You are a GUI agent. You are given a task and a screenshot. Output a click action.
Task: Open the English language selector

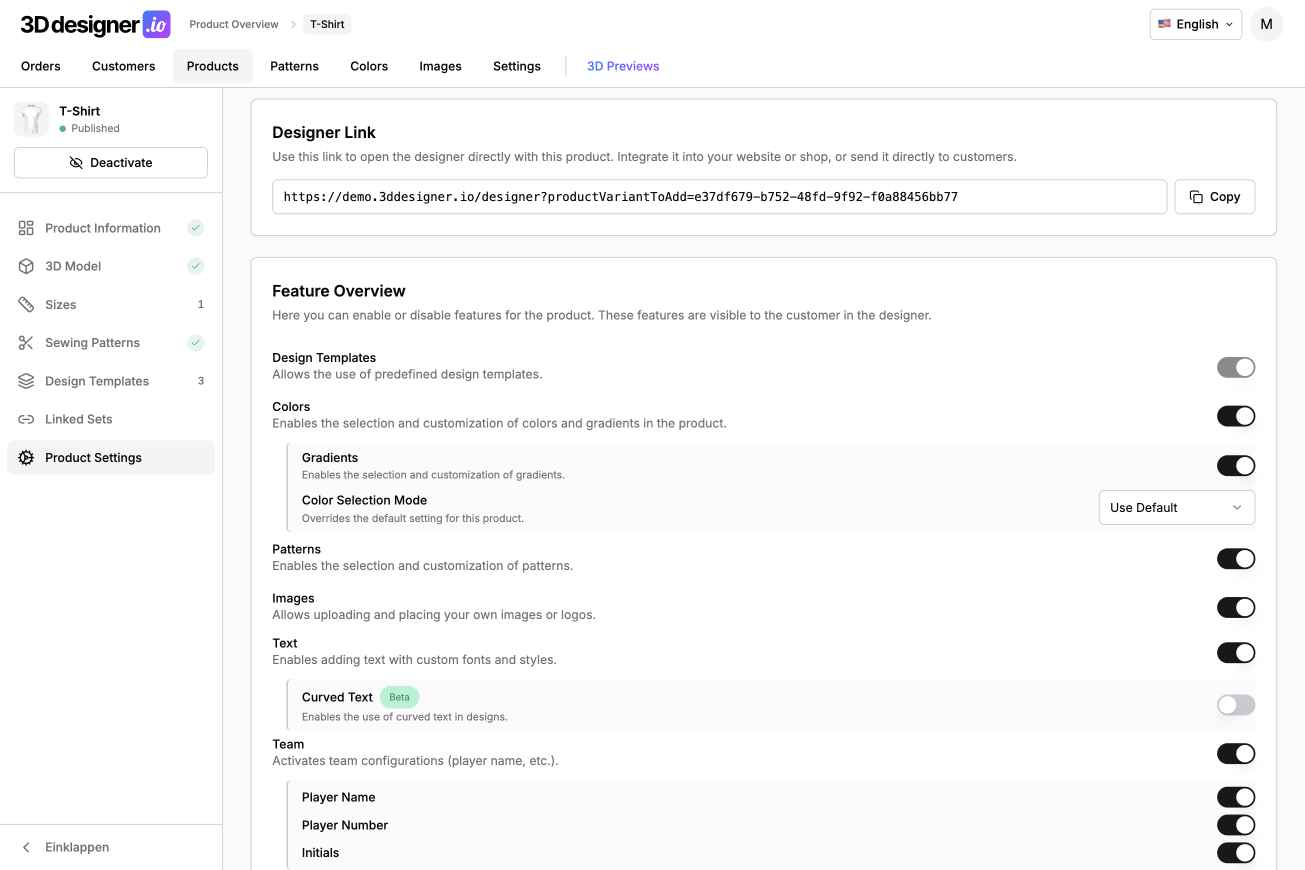[x=1195, y=24]
